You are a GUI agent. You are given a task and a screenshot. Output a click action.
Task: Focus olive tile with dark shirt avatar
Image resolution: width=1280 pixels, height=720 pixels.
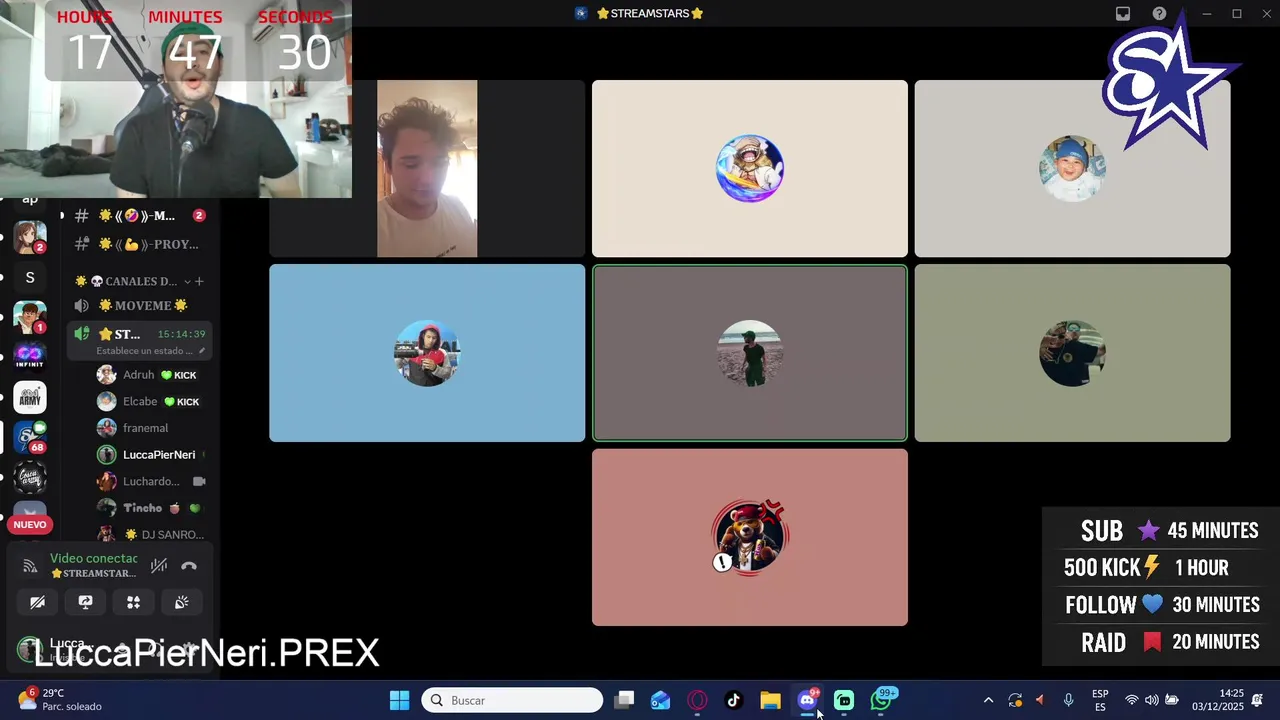pyautogui.click(x=1072, y=353)
